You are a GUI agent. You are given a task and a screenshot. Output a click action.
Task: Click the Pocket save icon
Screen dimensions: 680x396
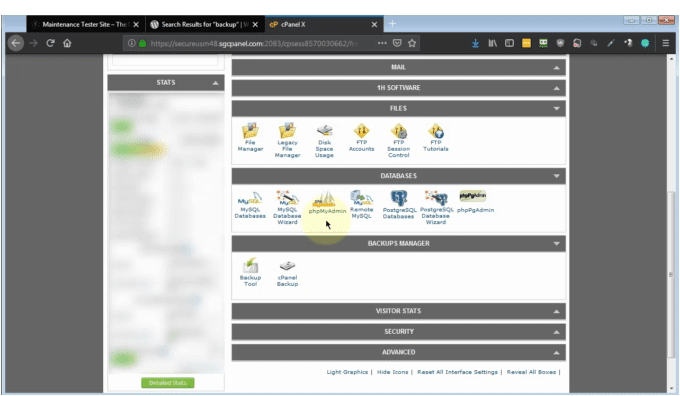point(397,43)
